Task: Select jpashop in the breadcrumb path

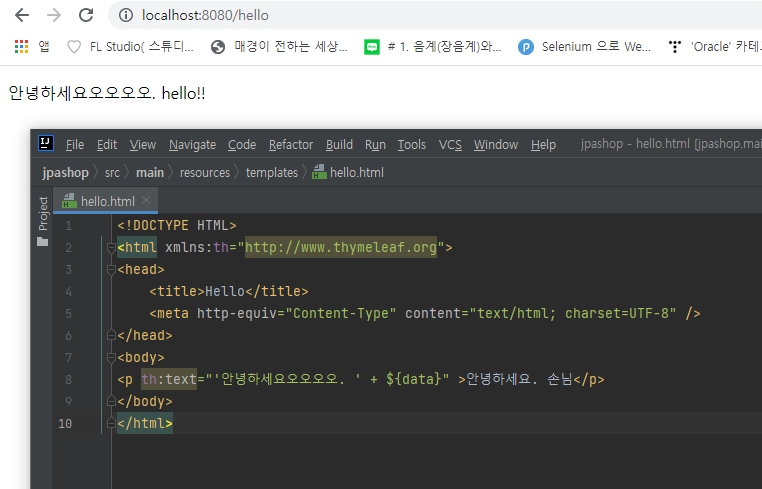Action: coord(66,173)
